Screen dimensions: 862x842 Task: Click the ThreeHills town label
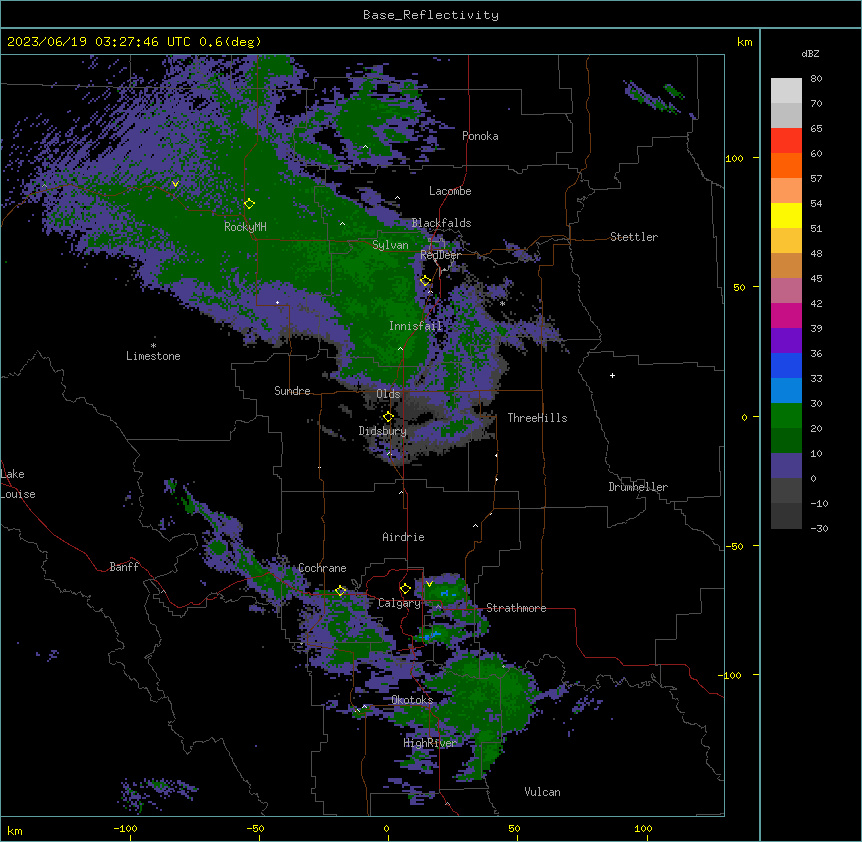tap(537, 418)
